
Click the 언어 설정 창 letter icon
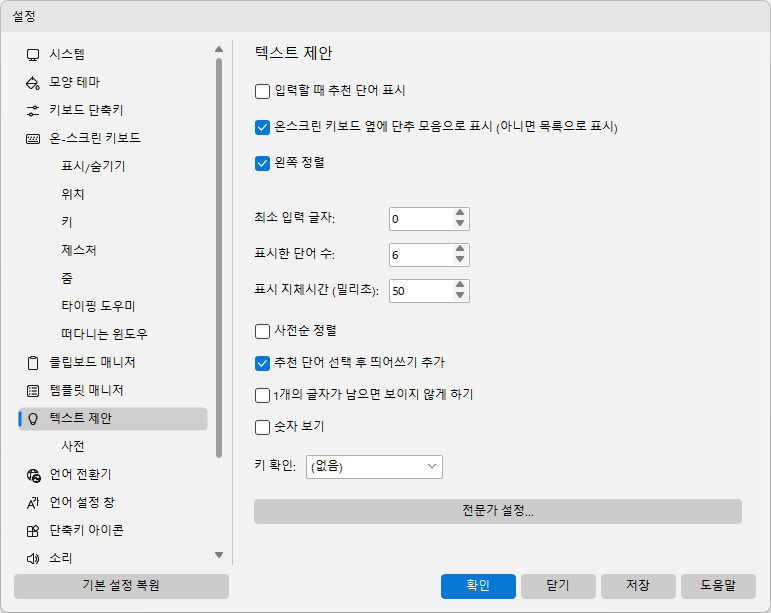(33, 503)
